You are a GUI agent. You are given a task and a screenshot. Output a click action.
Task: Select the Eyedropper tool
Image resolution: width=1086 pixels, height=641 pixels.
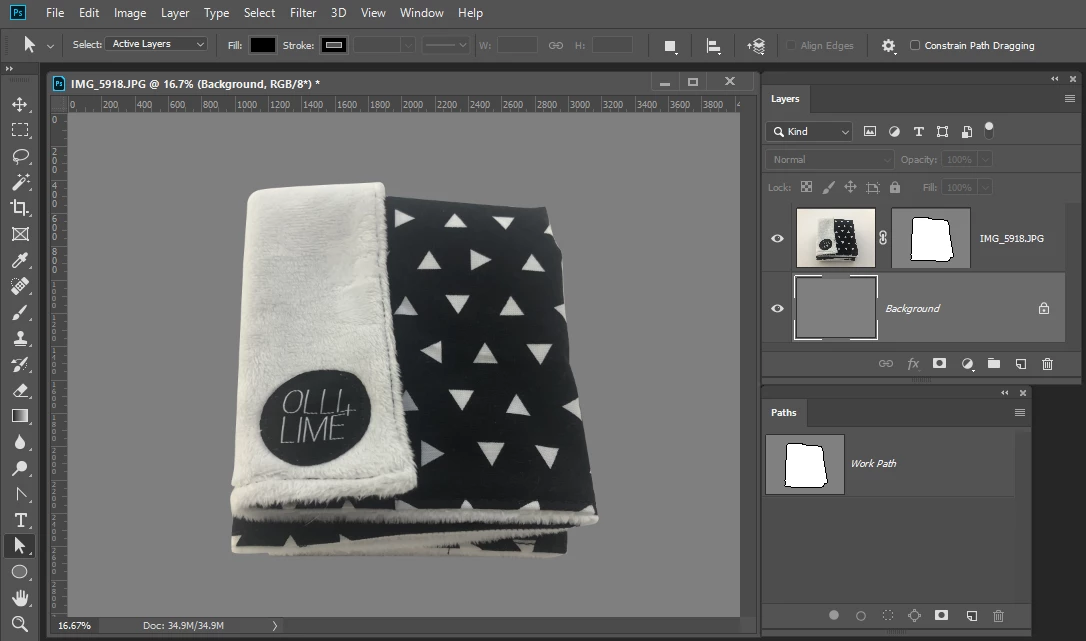pyautogui.click(x=20, y=260)
